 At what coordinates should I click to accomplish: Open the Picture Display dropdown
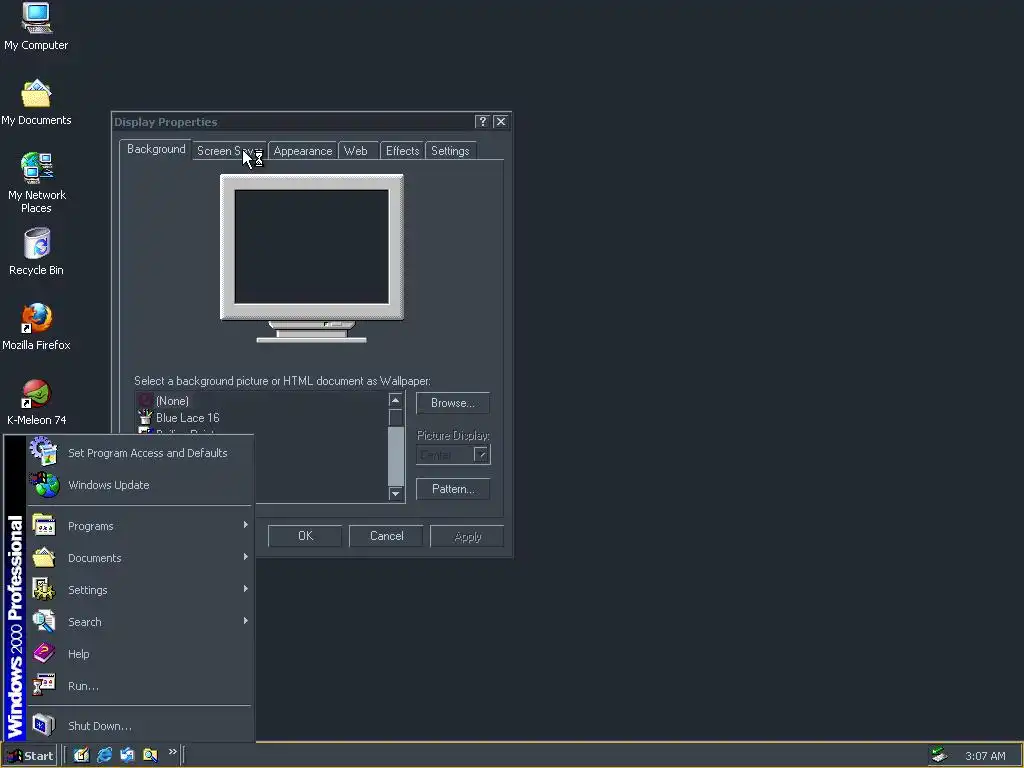(x=481, y=455)
